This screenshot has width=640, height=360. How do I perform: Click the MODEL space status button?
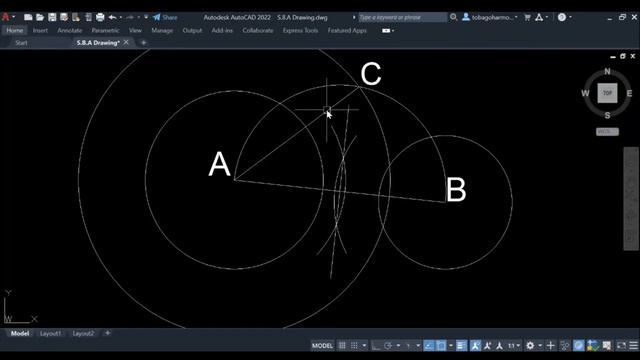[322, 346]
